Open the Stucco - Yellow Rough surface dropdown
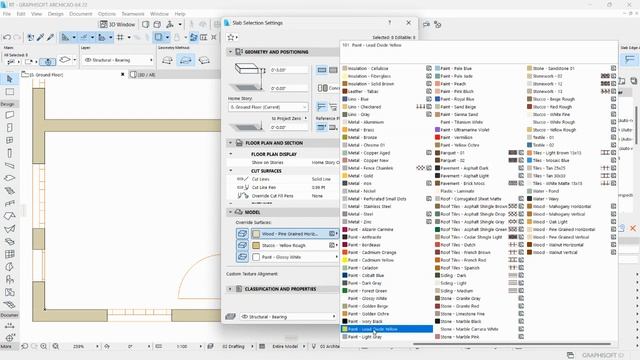 click(x=295, y=245)
